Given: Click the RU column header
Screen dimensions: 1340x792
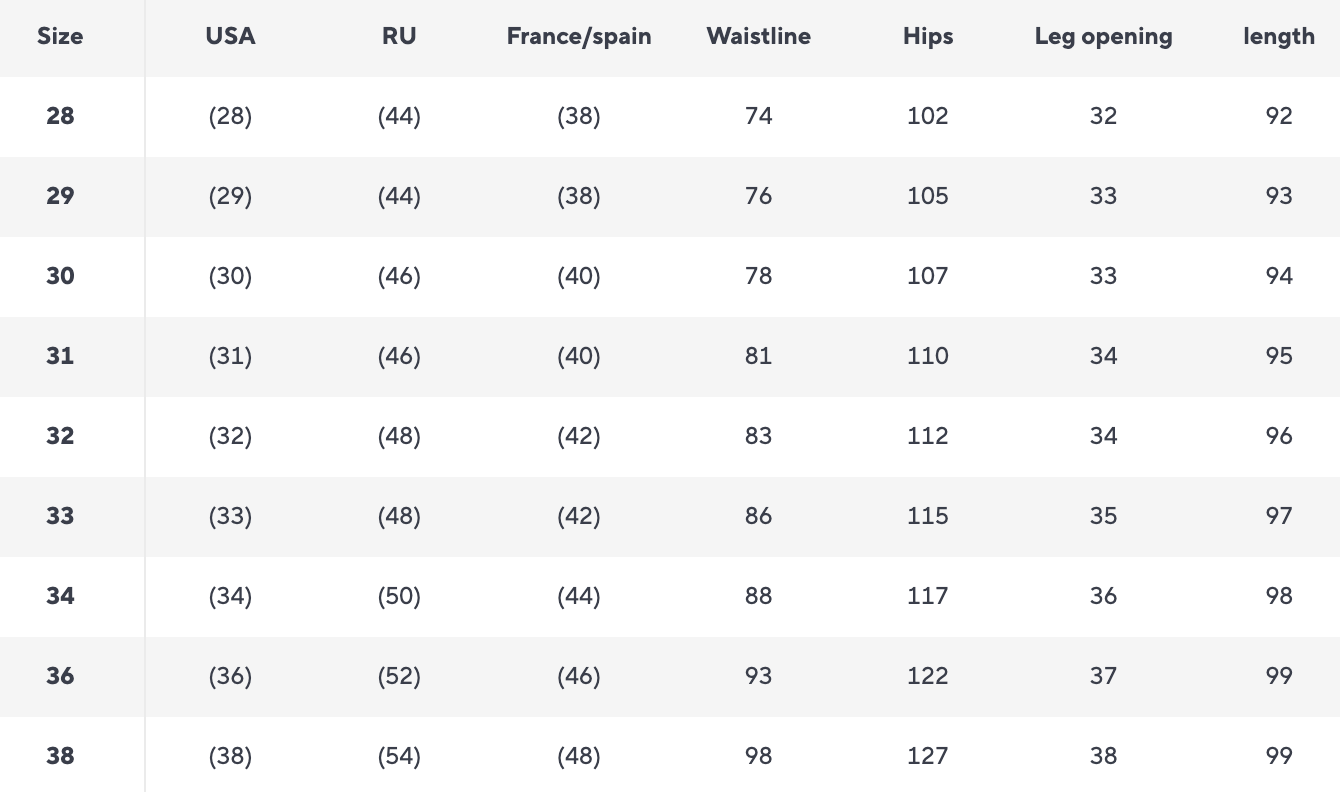Looking at the screenshot, I should [x=399, y=37].
